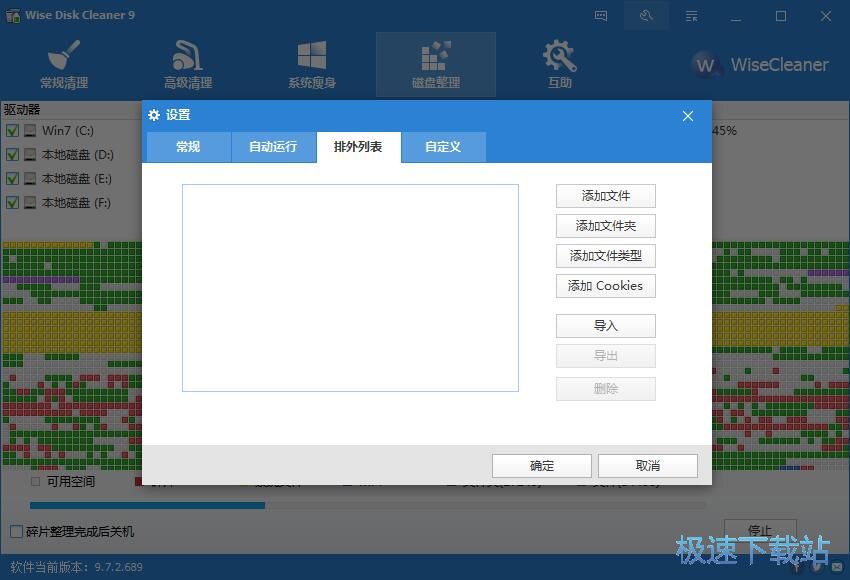Click the 添加文件类型 button
This screenshot has height=580, width=850.
click(x=606, y=256)
